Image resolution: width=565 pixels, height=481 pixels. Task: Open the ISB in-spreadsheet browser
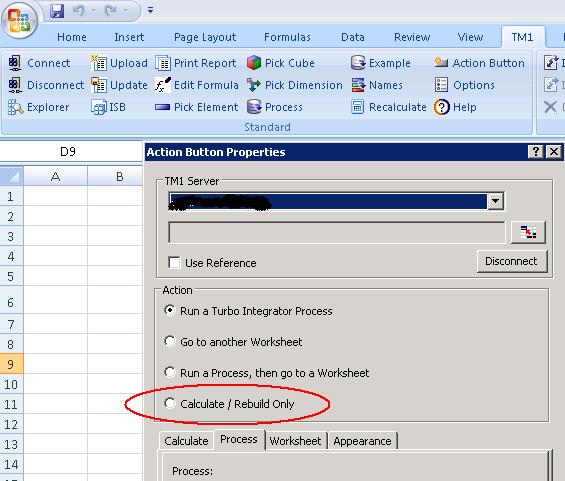click(108, 107)
